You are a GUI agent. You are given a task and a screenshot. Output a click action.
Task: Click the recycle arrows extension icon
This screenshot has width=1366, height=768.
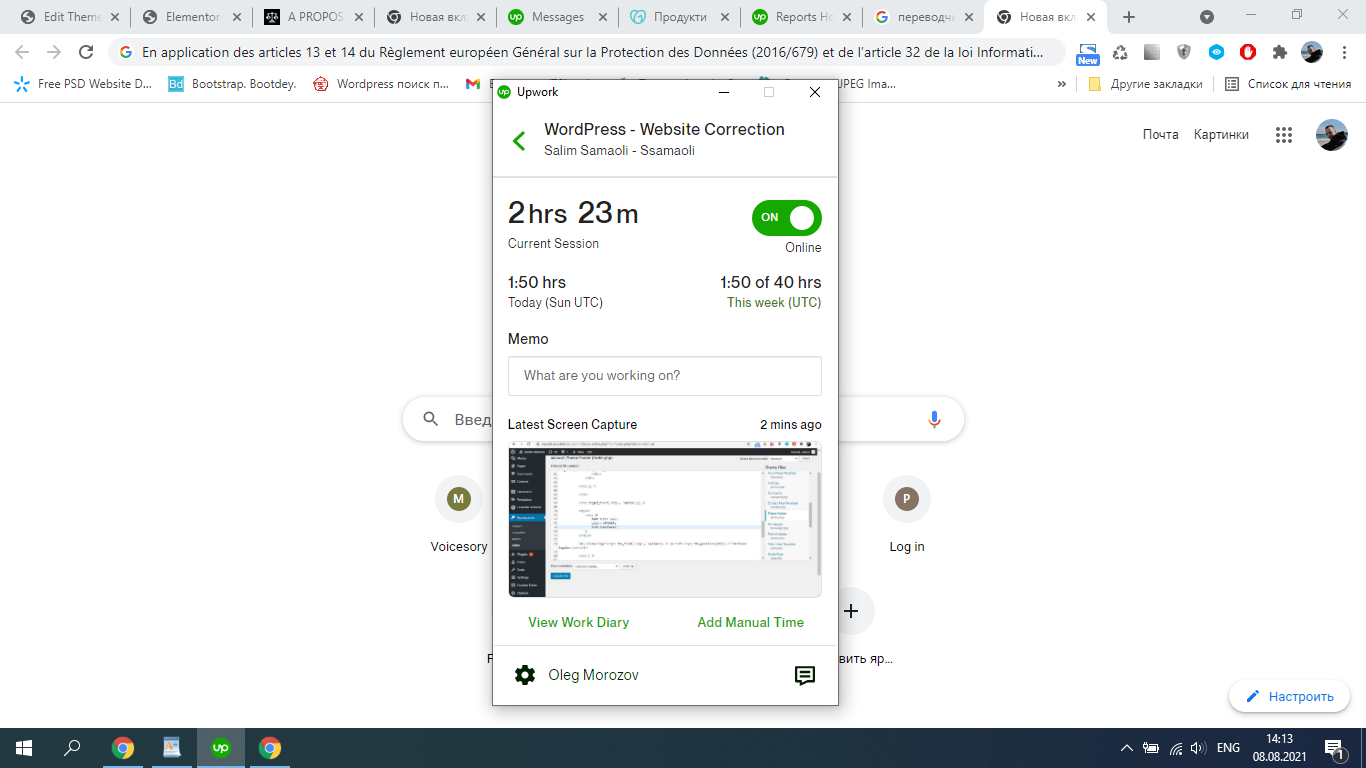1120,53
